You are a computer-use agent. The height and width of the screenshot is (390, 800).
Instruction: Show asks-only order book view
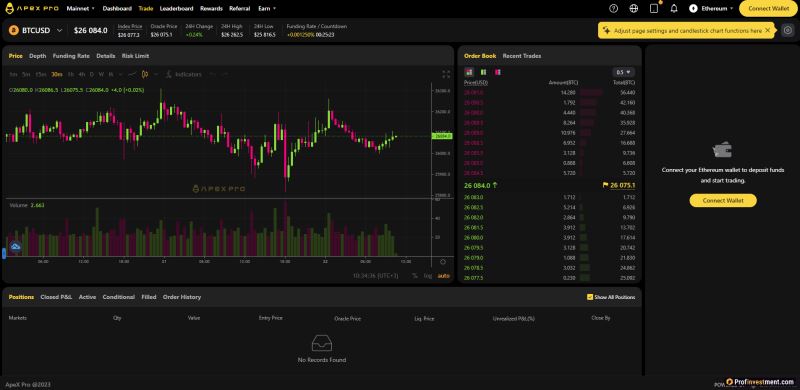click(x=497, y=72)
